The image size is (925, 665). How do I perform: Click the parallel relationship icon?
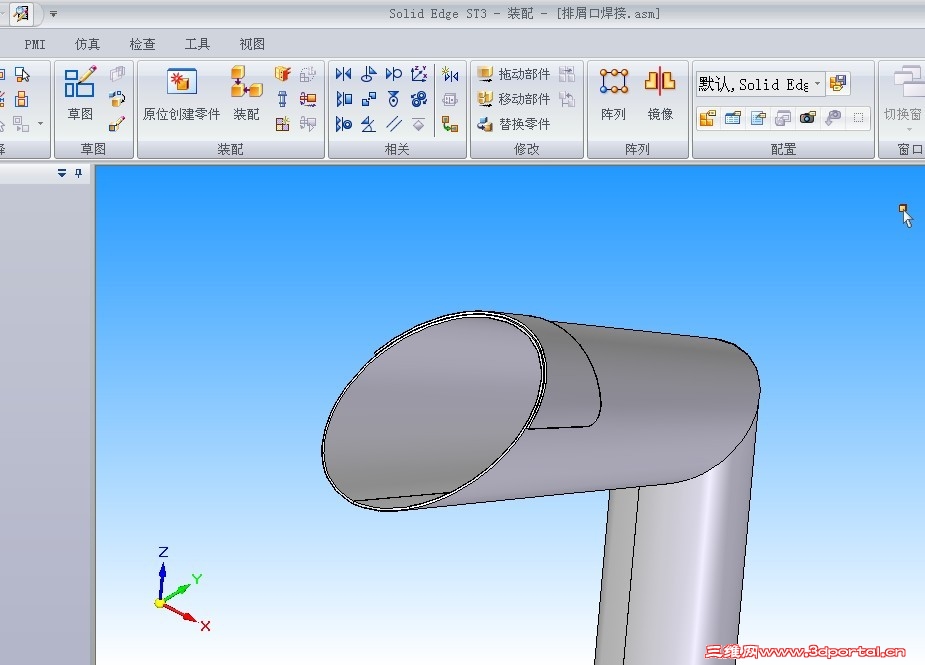(x=393, y=124)
